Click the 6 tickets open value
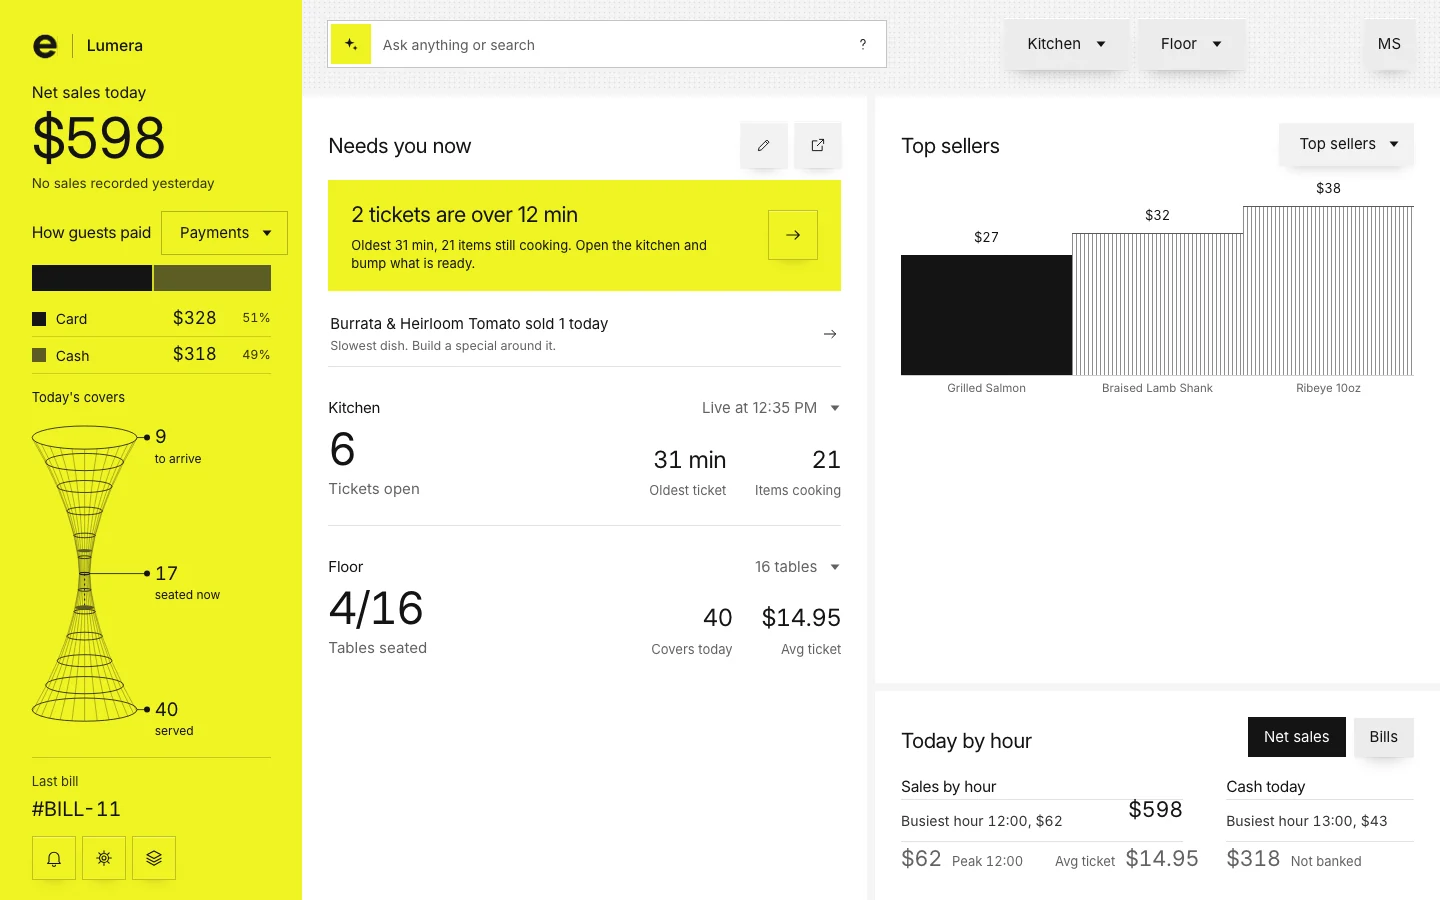The height and width of the screenshot is (900, 1440). coord(342,449)
